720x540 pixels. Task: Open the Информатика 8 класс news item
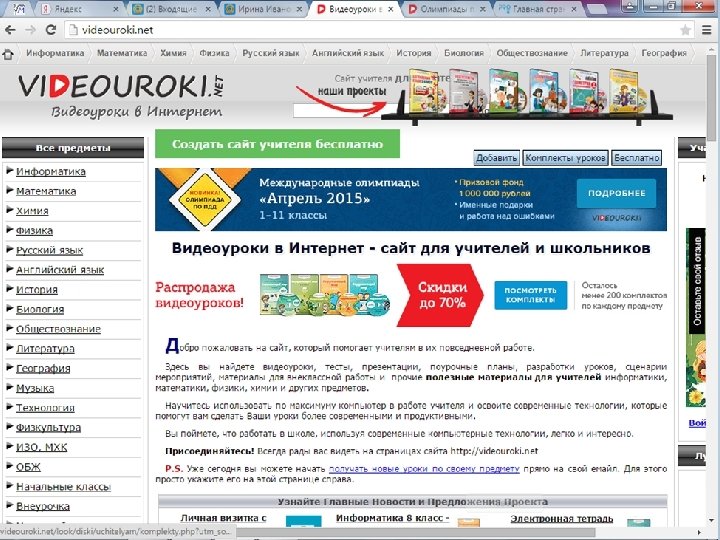pyautogui.click(x=393, y=518)
